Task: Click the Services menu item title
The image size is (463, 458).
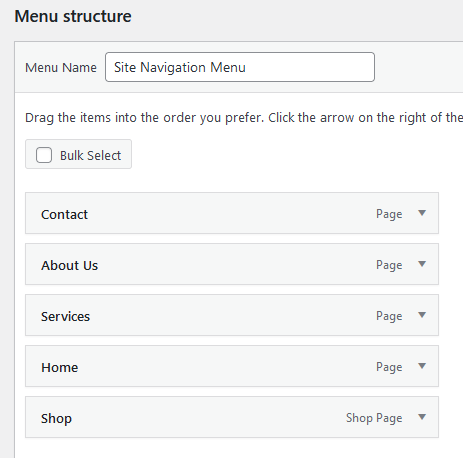Action: tap(65, 316)
